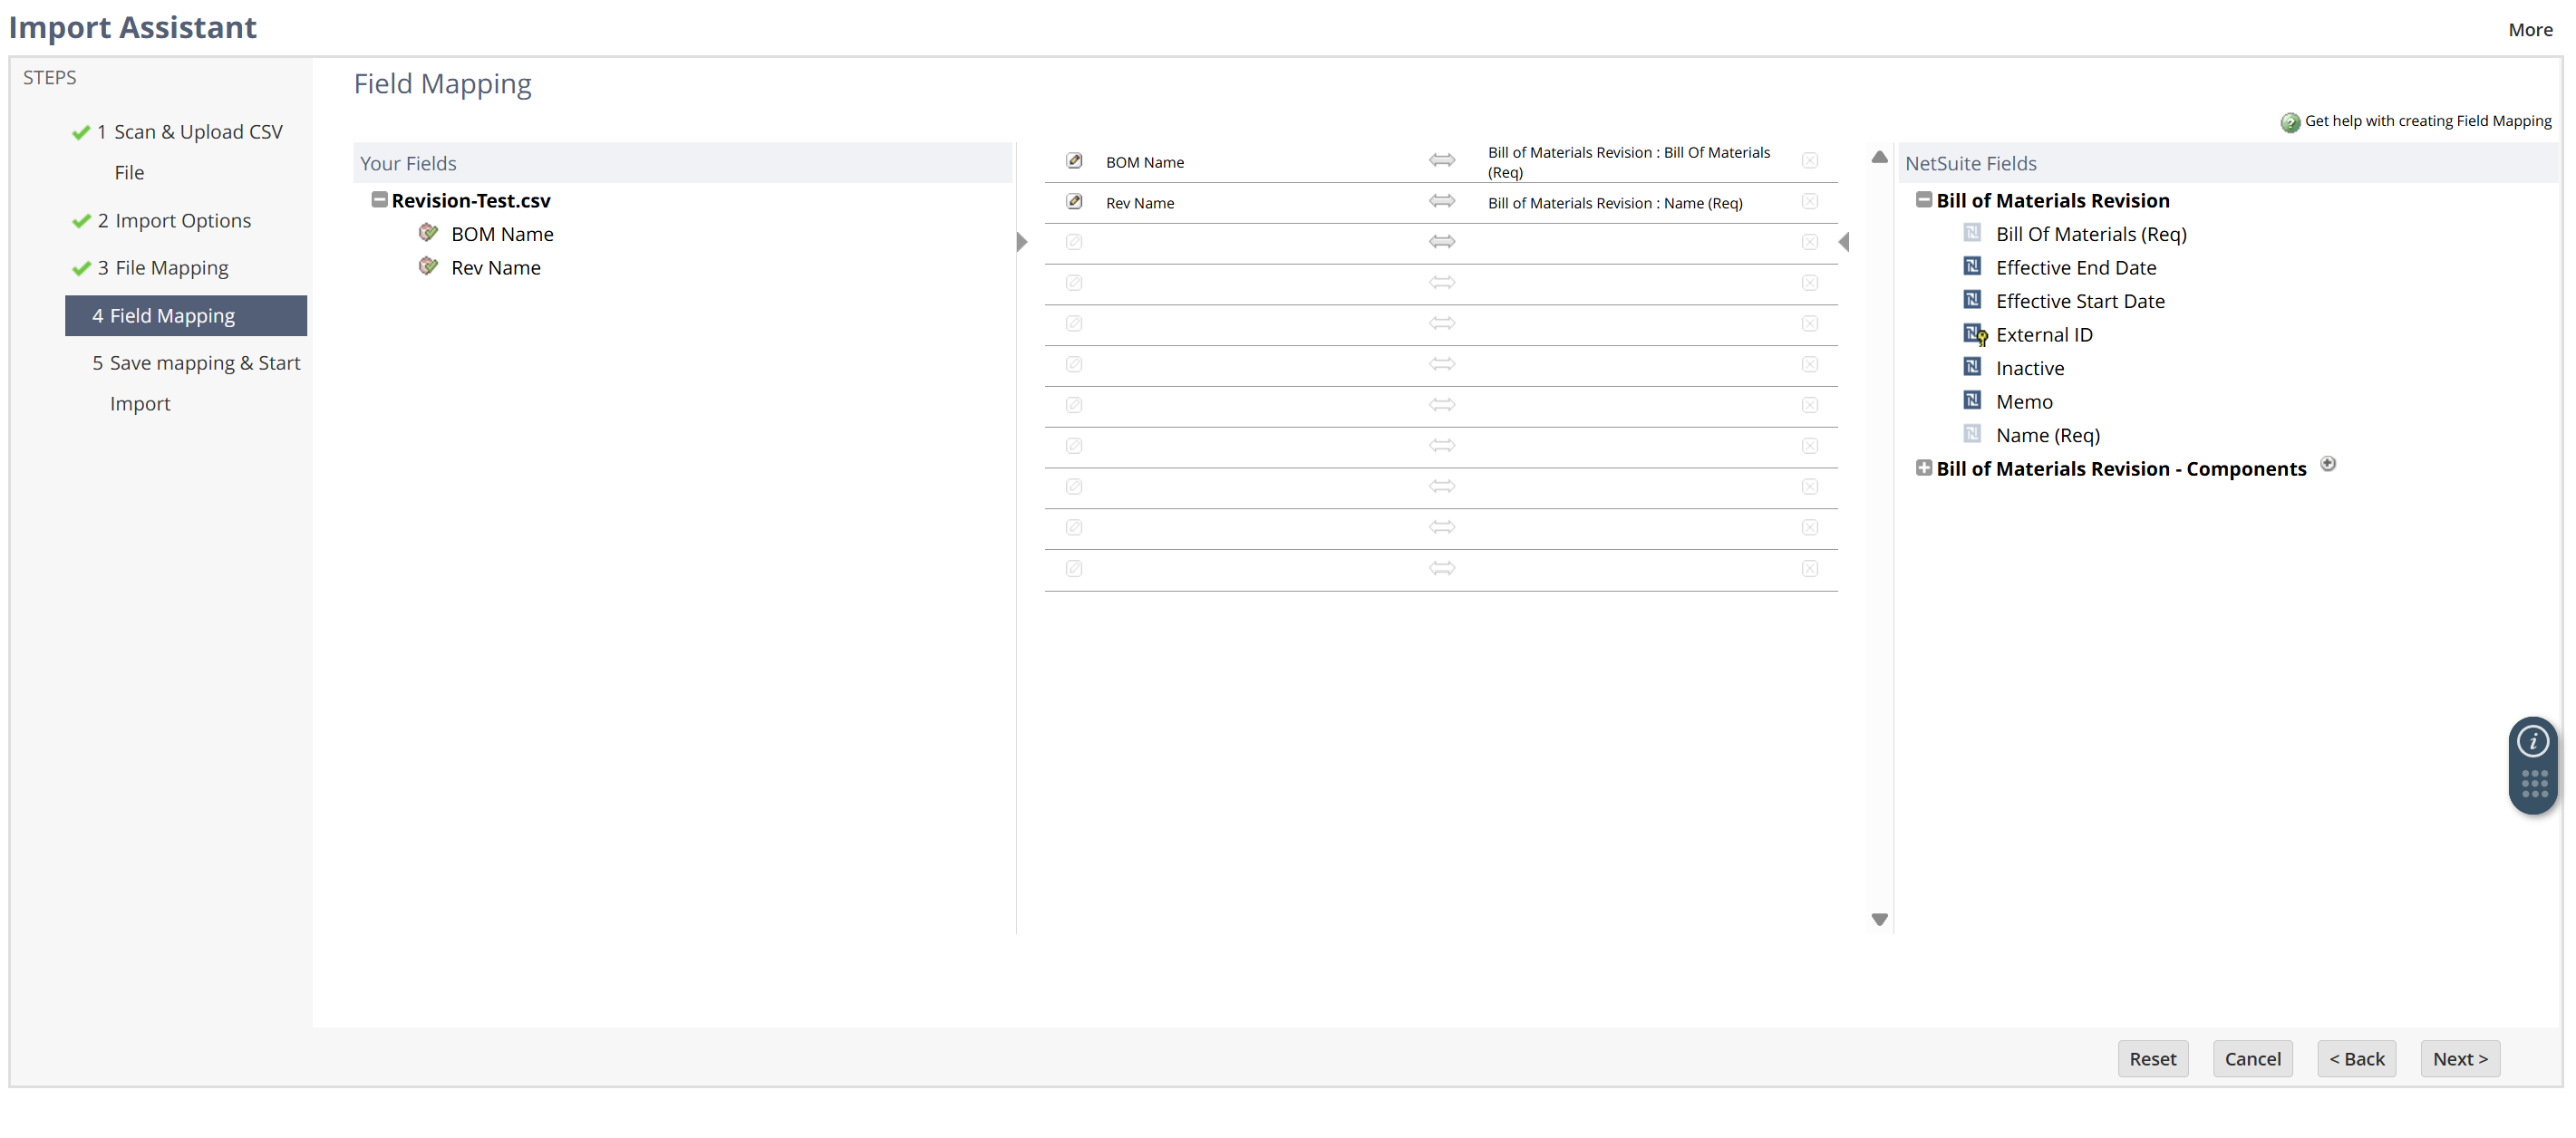Click the Effective Start Date field icon

(1972, 300)
